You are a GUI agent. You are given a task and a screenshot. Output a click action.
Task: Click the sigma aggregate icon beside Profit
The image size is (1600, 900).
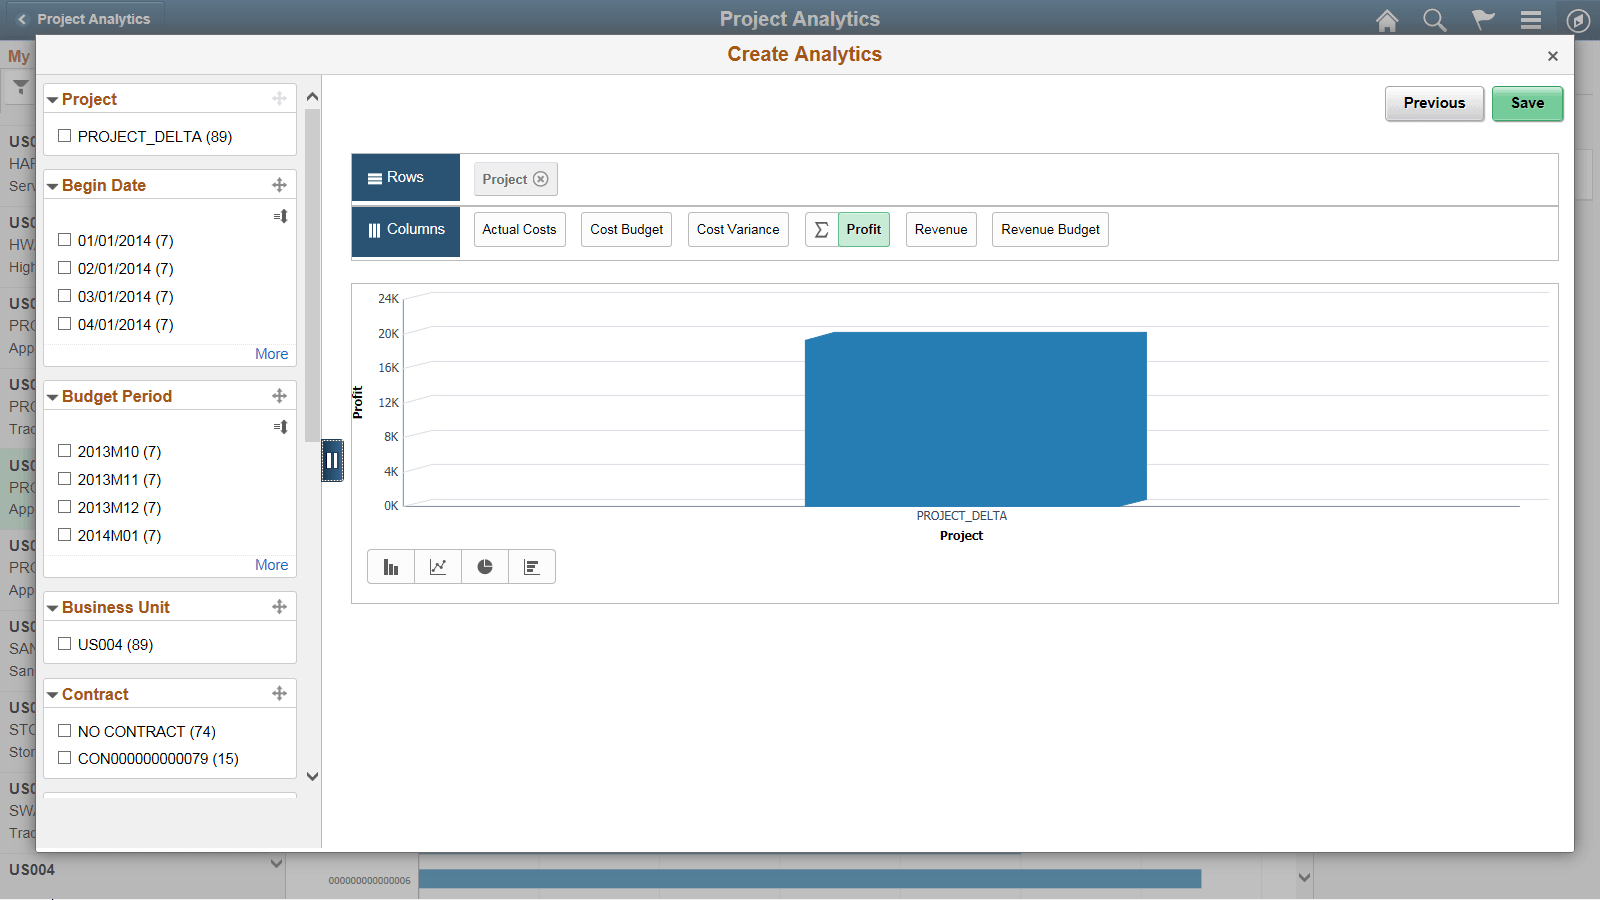[x=821, y=229]
